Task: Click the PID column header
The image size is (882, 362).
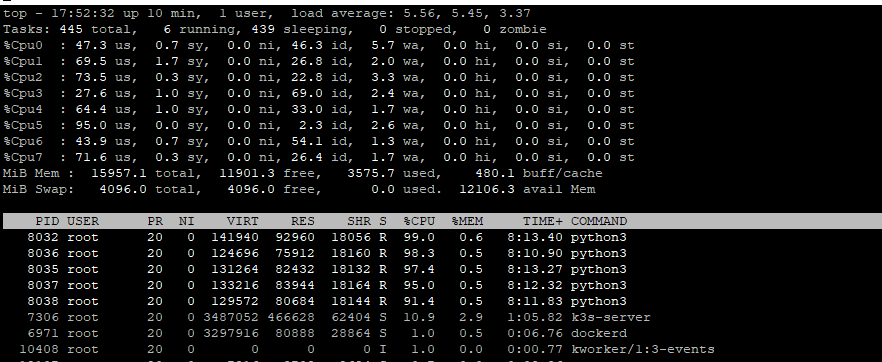Action: pos(47,221)
